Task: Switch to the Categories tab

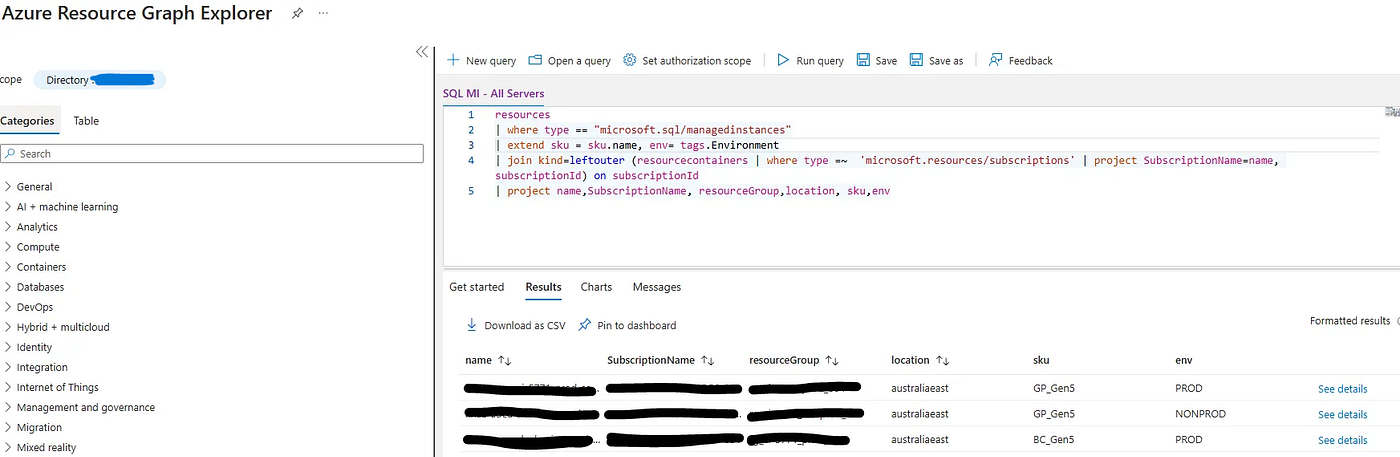Action: [27, 121]
